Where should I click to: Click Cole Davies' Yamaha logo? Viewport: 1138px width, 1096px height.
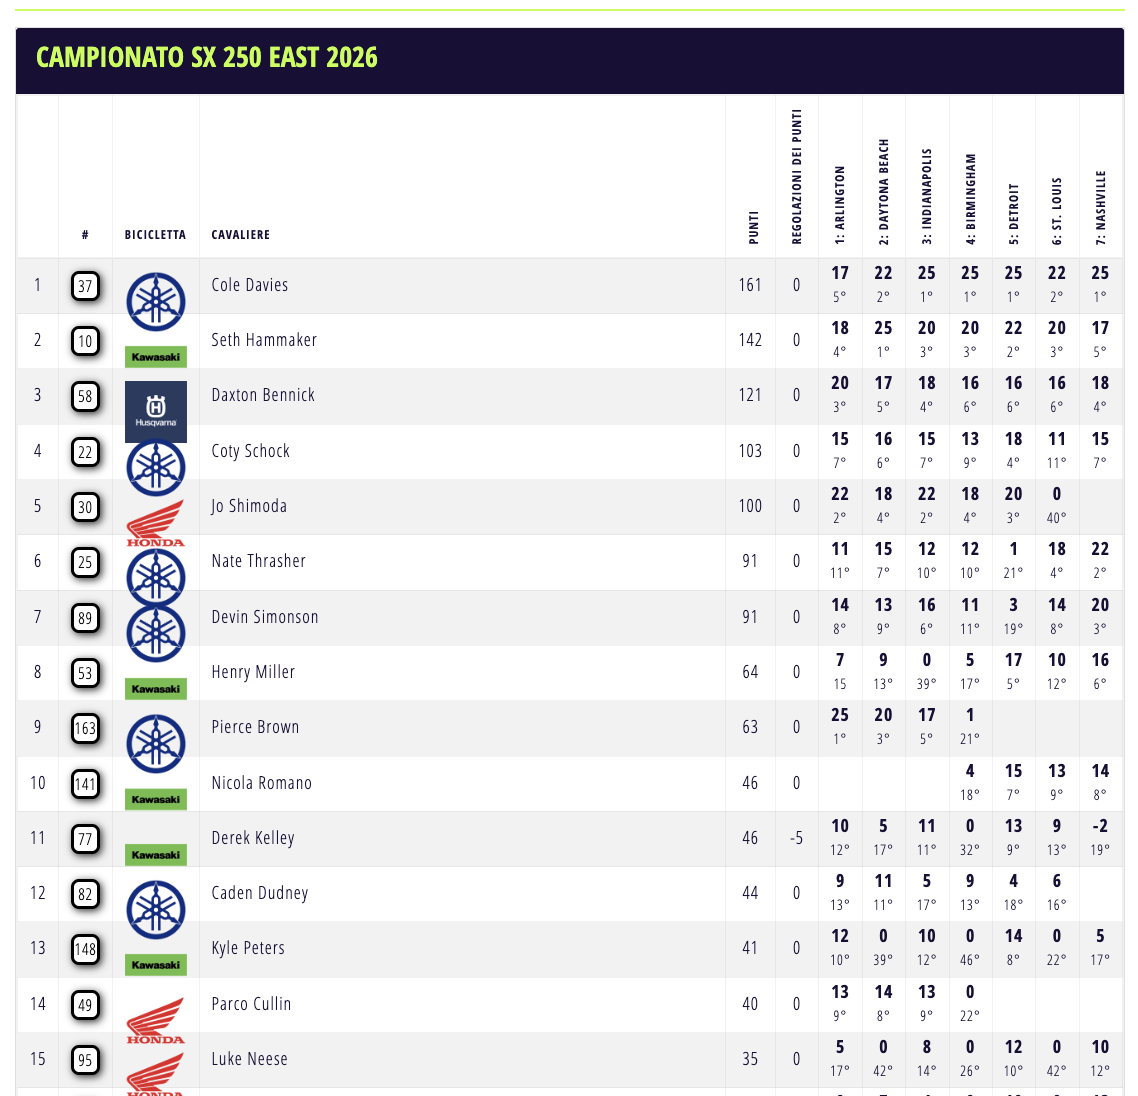coord(156,300)
